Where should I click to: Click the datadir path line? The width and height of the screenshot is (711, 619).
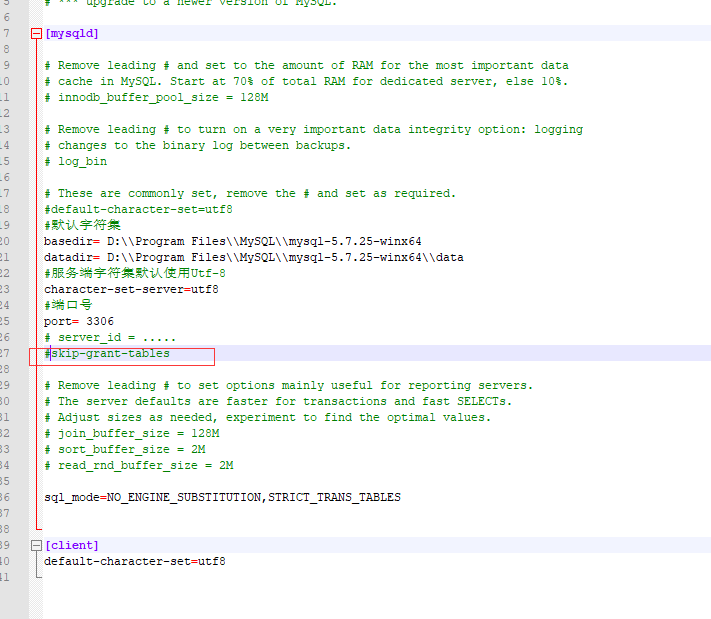click(254, 258)
